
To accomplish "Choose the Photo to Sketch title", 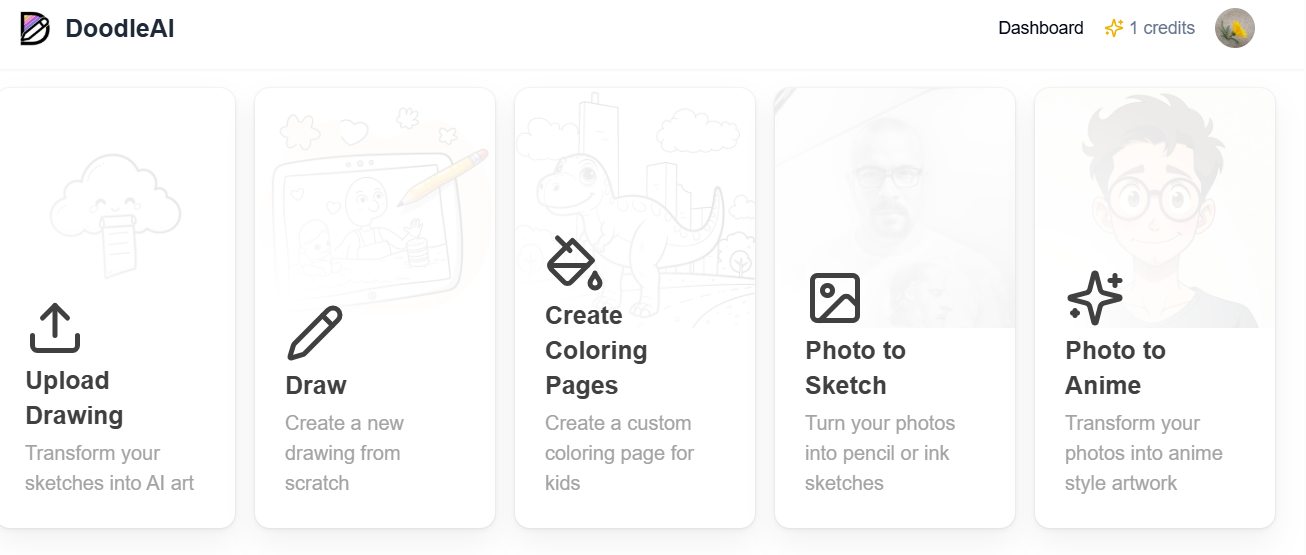I will click(x=856, y=368).
